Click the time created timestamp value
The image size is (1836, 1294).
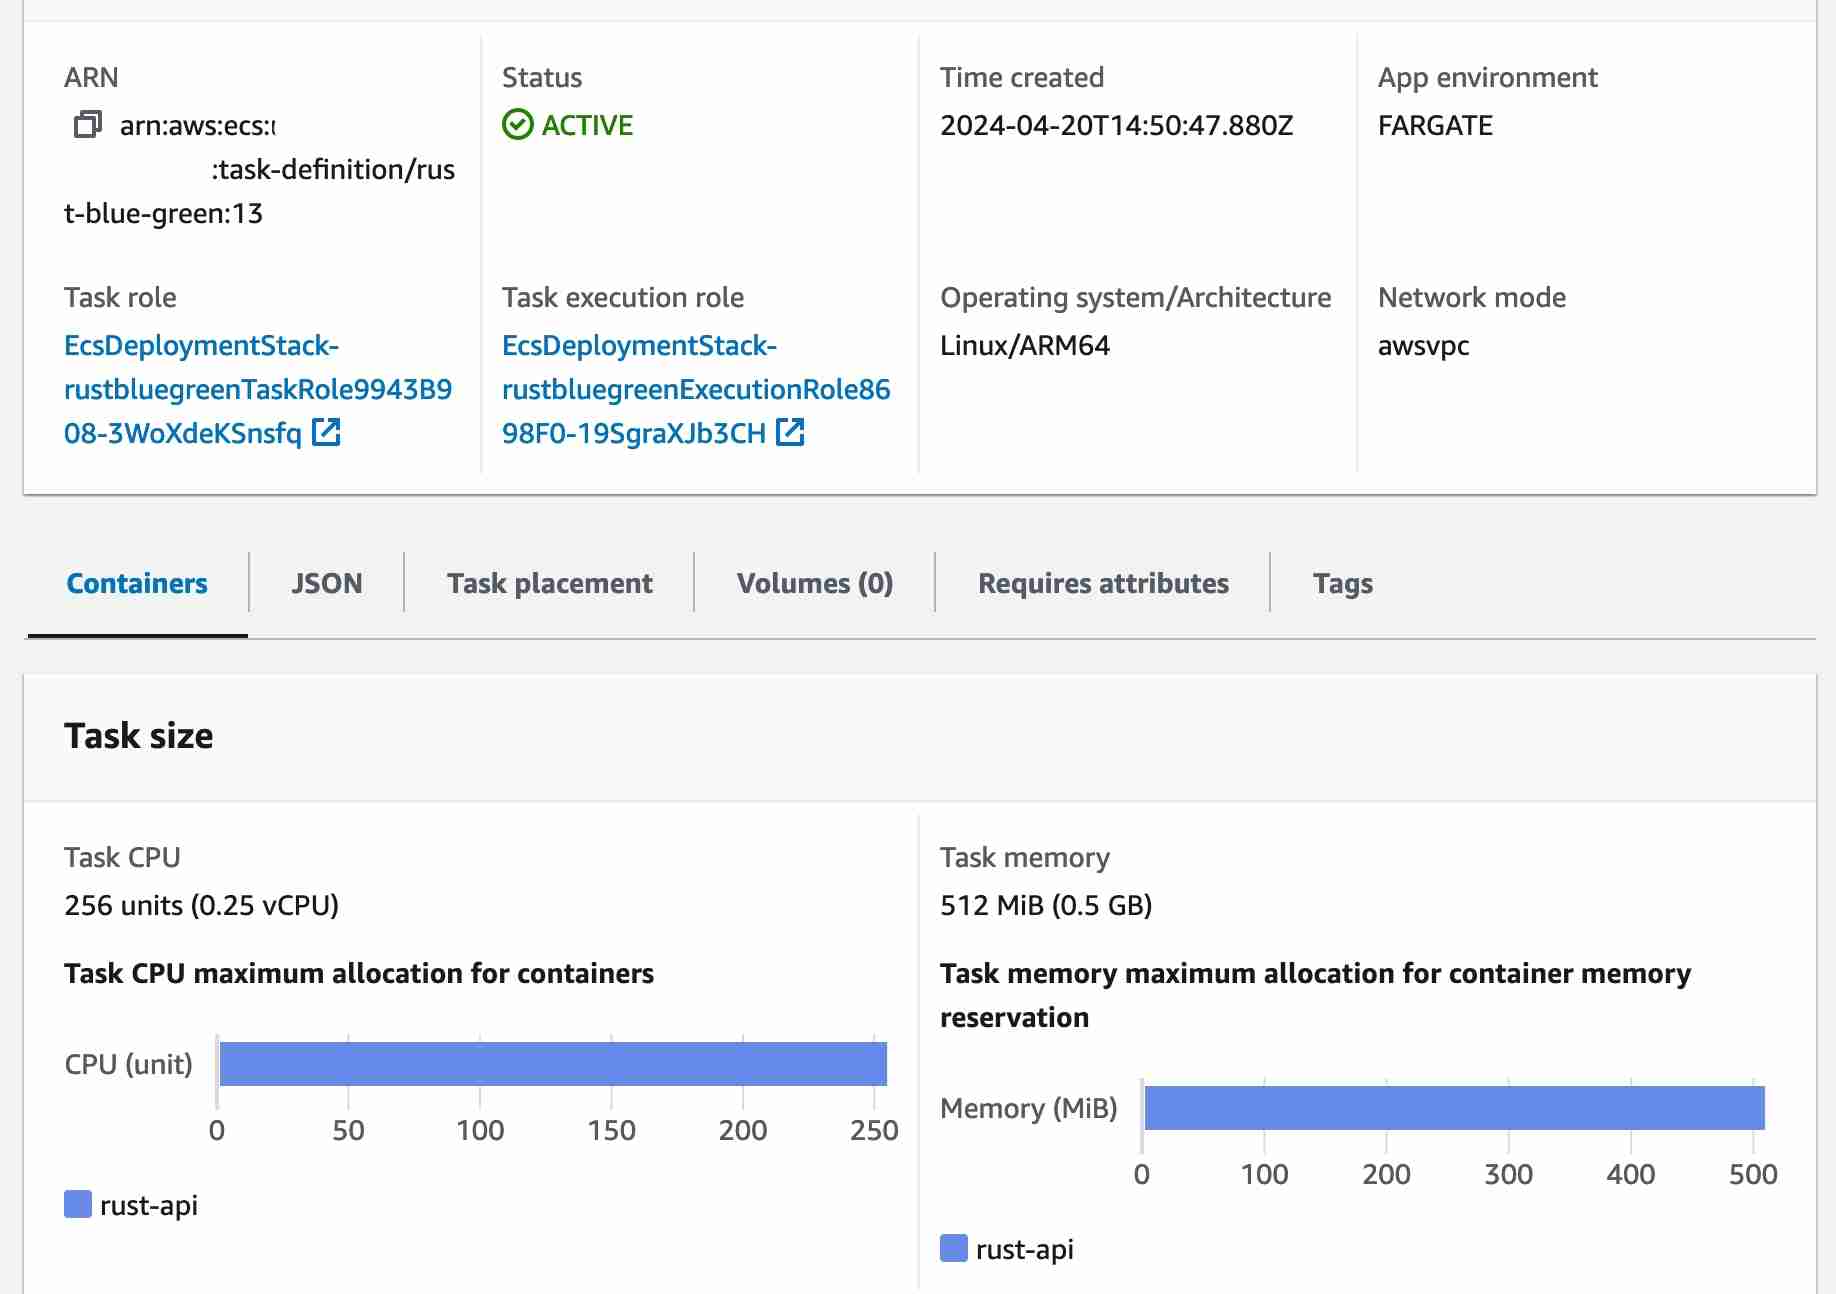(x=1116, y=125)
